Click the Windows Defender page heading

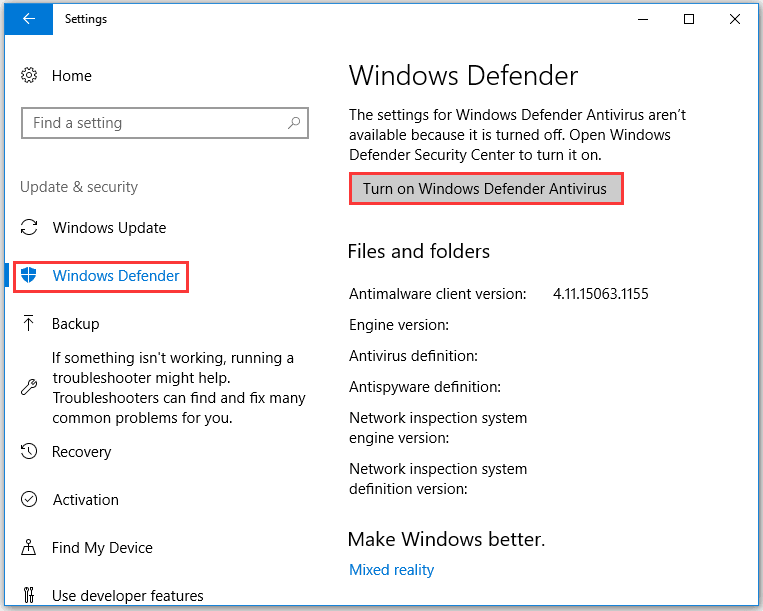[x=463, y=76]
